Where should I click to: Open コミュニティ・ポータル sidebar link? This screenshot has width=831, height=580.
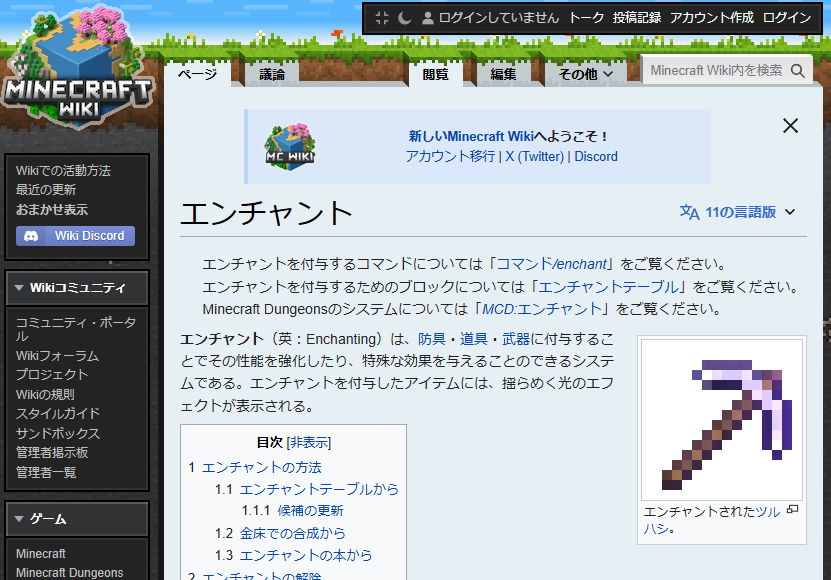click(76, 329)
